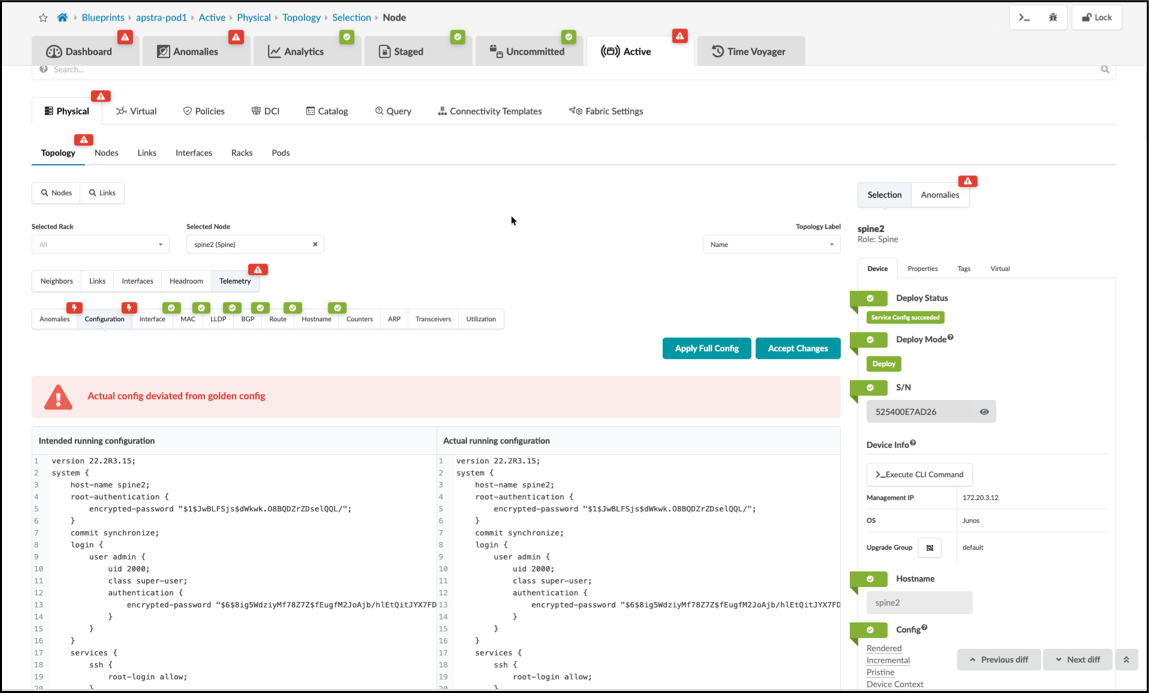The image size is (1149, 693).
Task: Select the Neighbors node tab
Action: [x=56, y=281]
